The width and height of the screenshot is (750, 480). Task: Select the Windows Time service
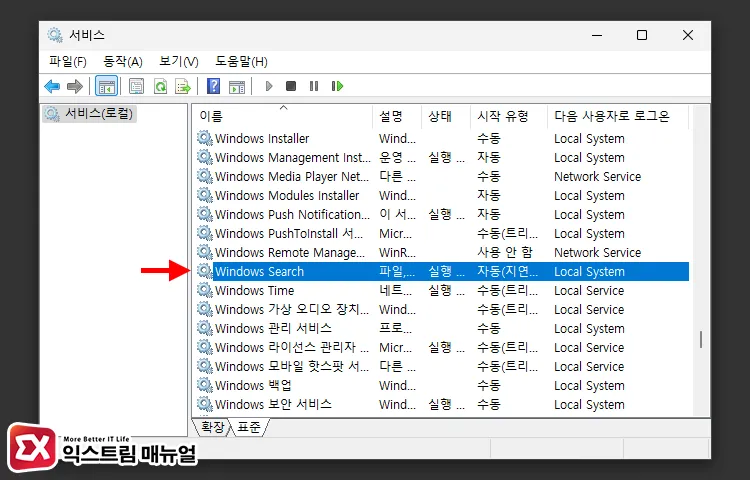442,290
